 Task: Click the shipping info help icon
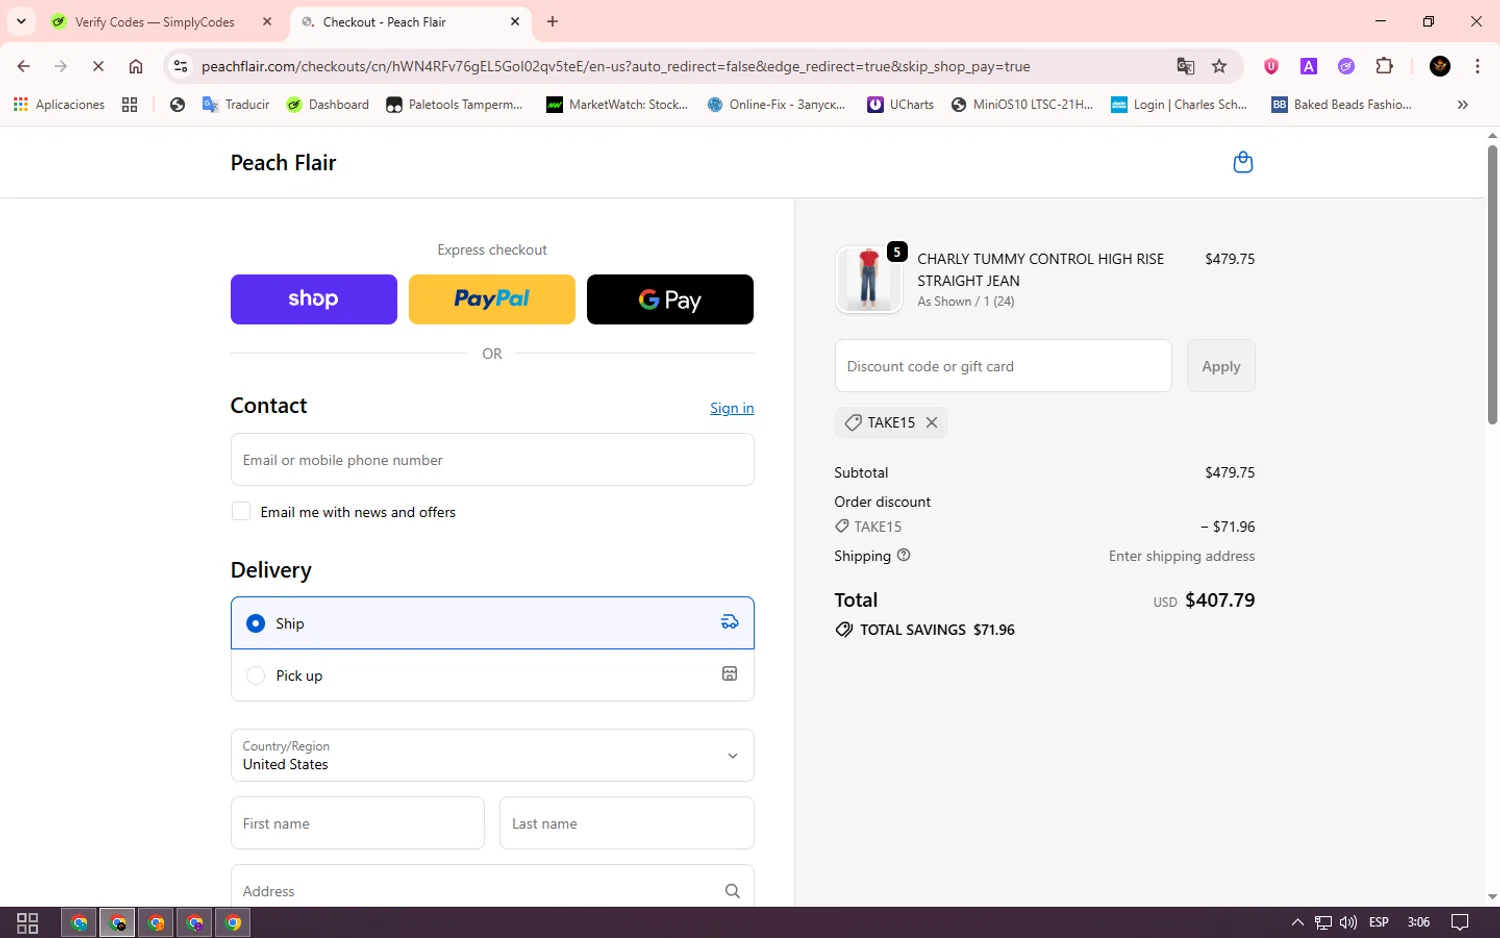pyautogui.click(x=904, y=555)
